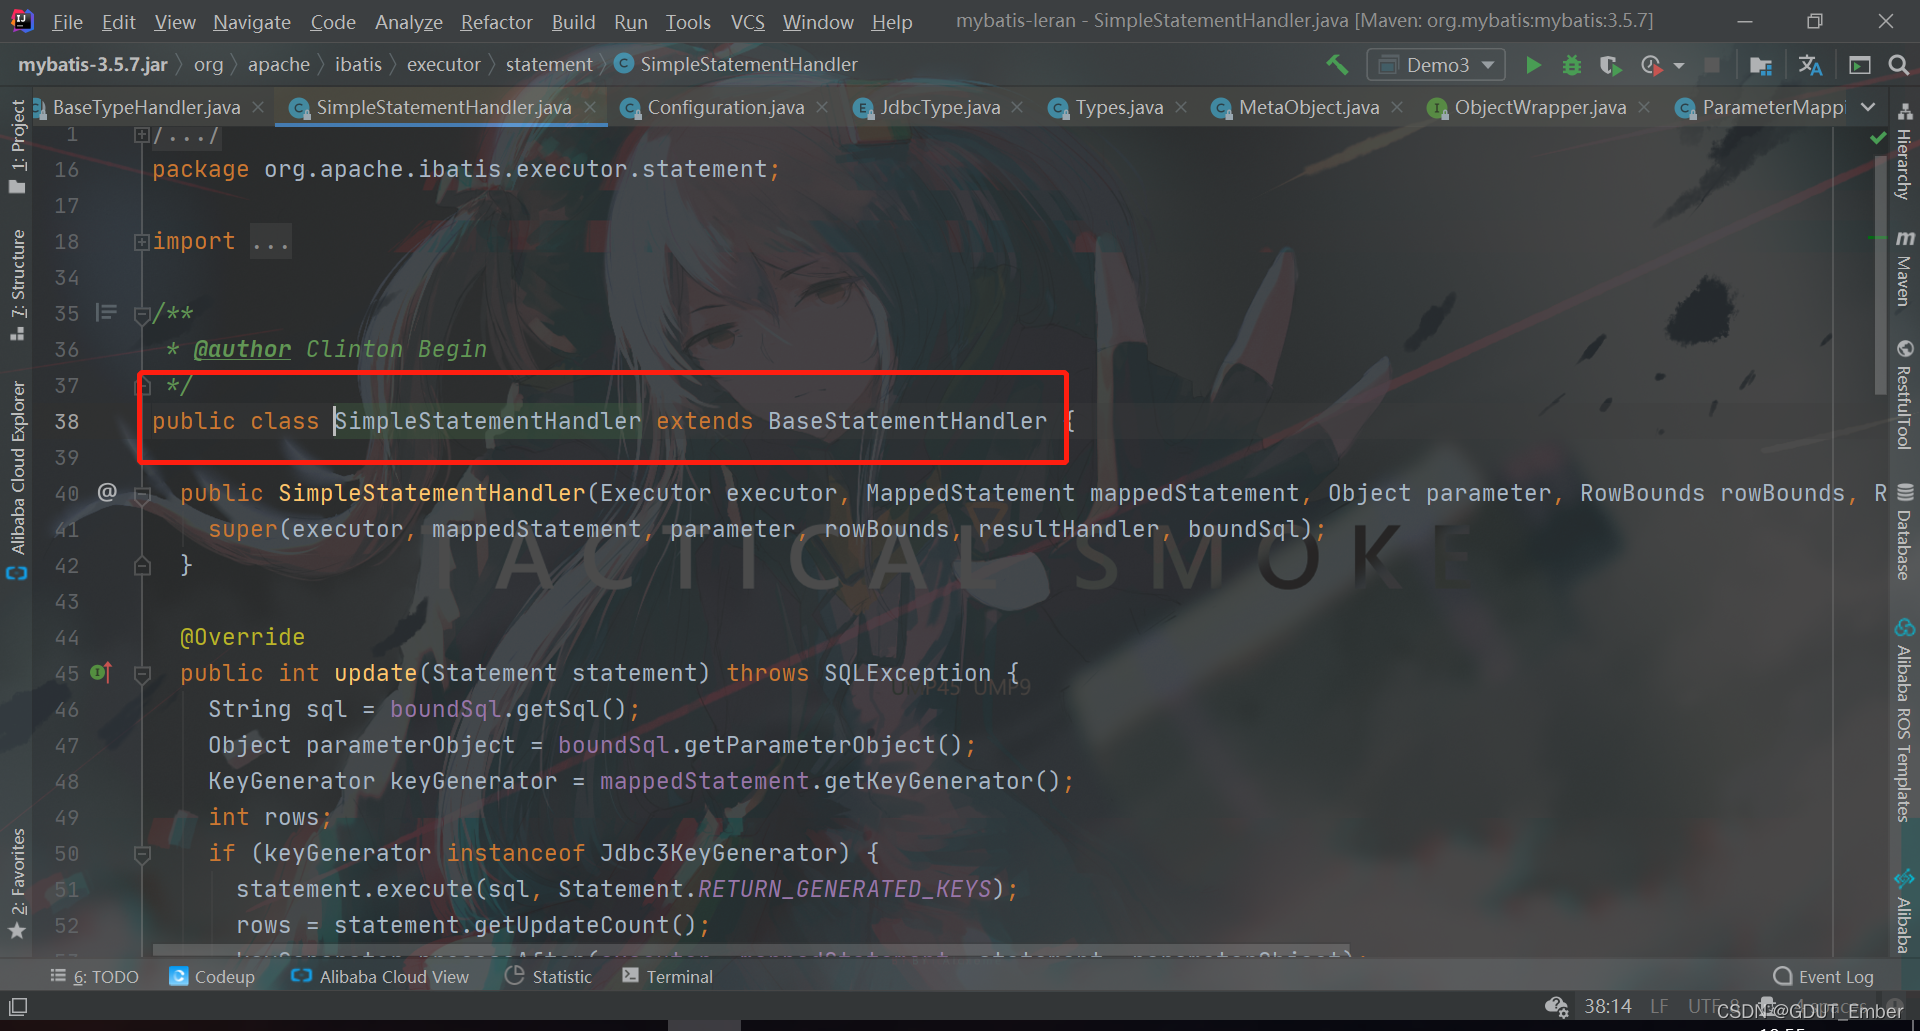
Task: Switch to JdbcType.java tab
Action: tap(939, 107)
